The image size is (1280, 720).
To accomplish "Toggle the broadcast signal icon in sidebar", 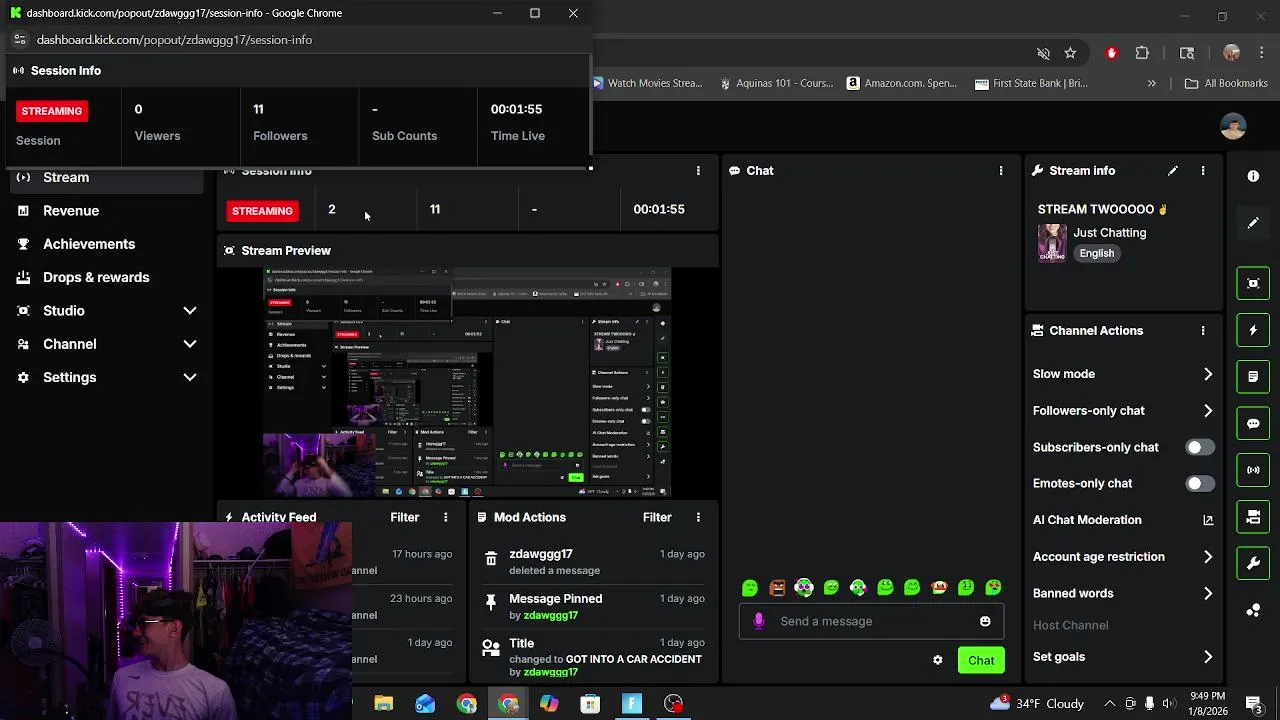I will click(x=1253, y=470).
